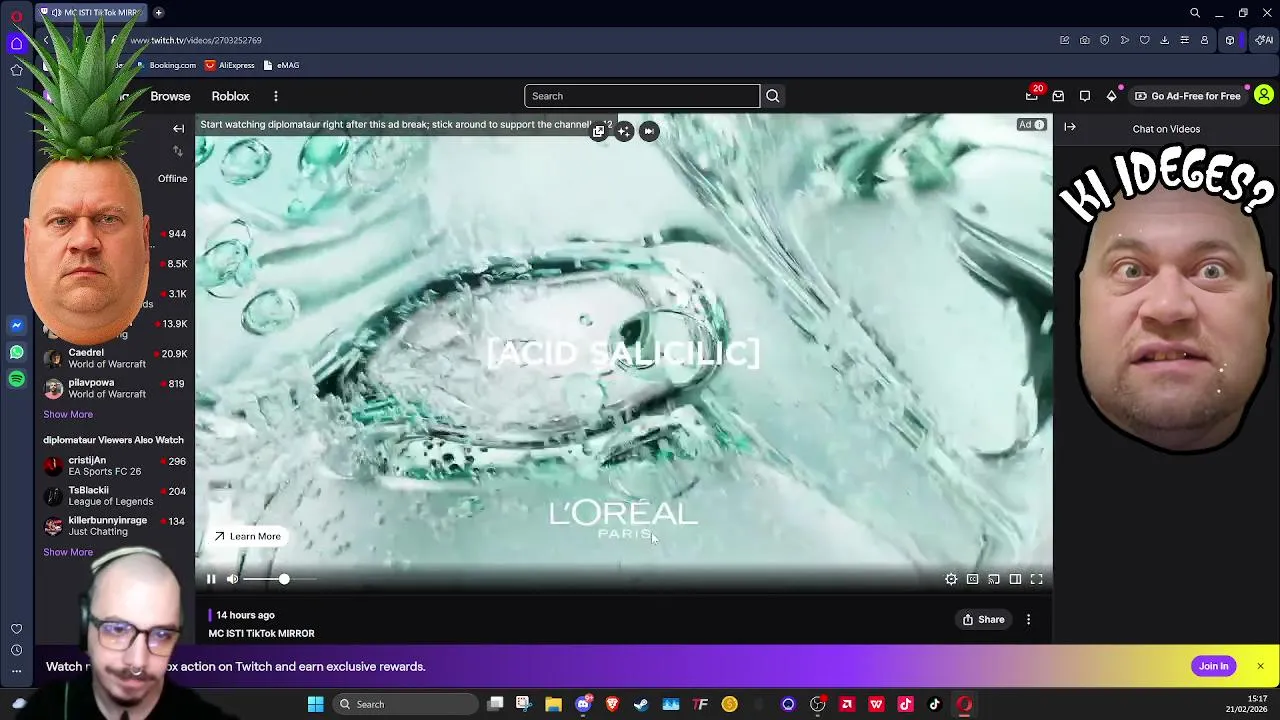Open more options beside Share button
The width and height of the screenshot is (1280, 720).
[1028, 620]
